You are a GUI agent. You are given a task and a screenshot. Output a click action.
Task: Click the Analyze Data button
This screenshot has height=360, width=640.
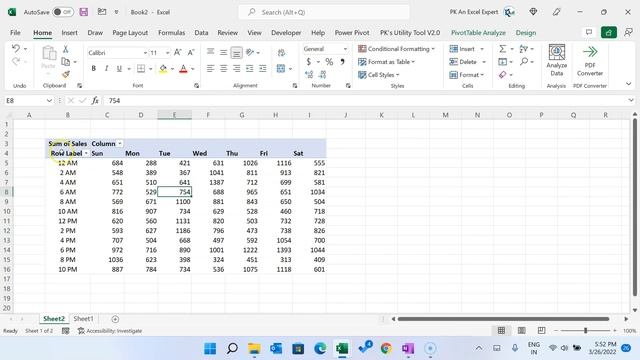tap(557, 60)
